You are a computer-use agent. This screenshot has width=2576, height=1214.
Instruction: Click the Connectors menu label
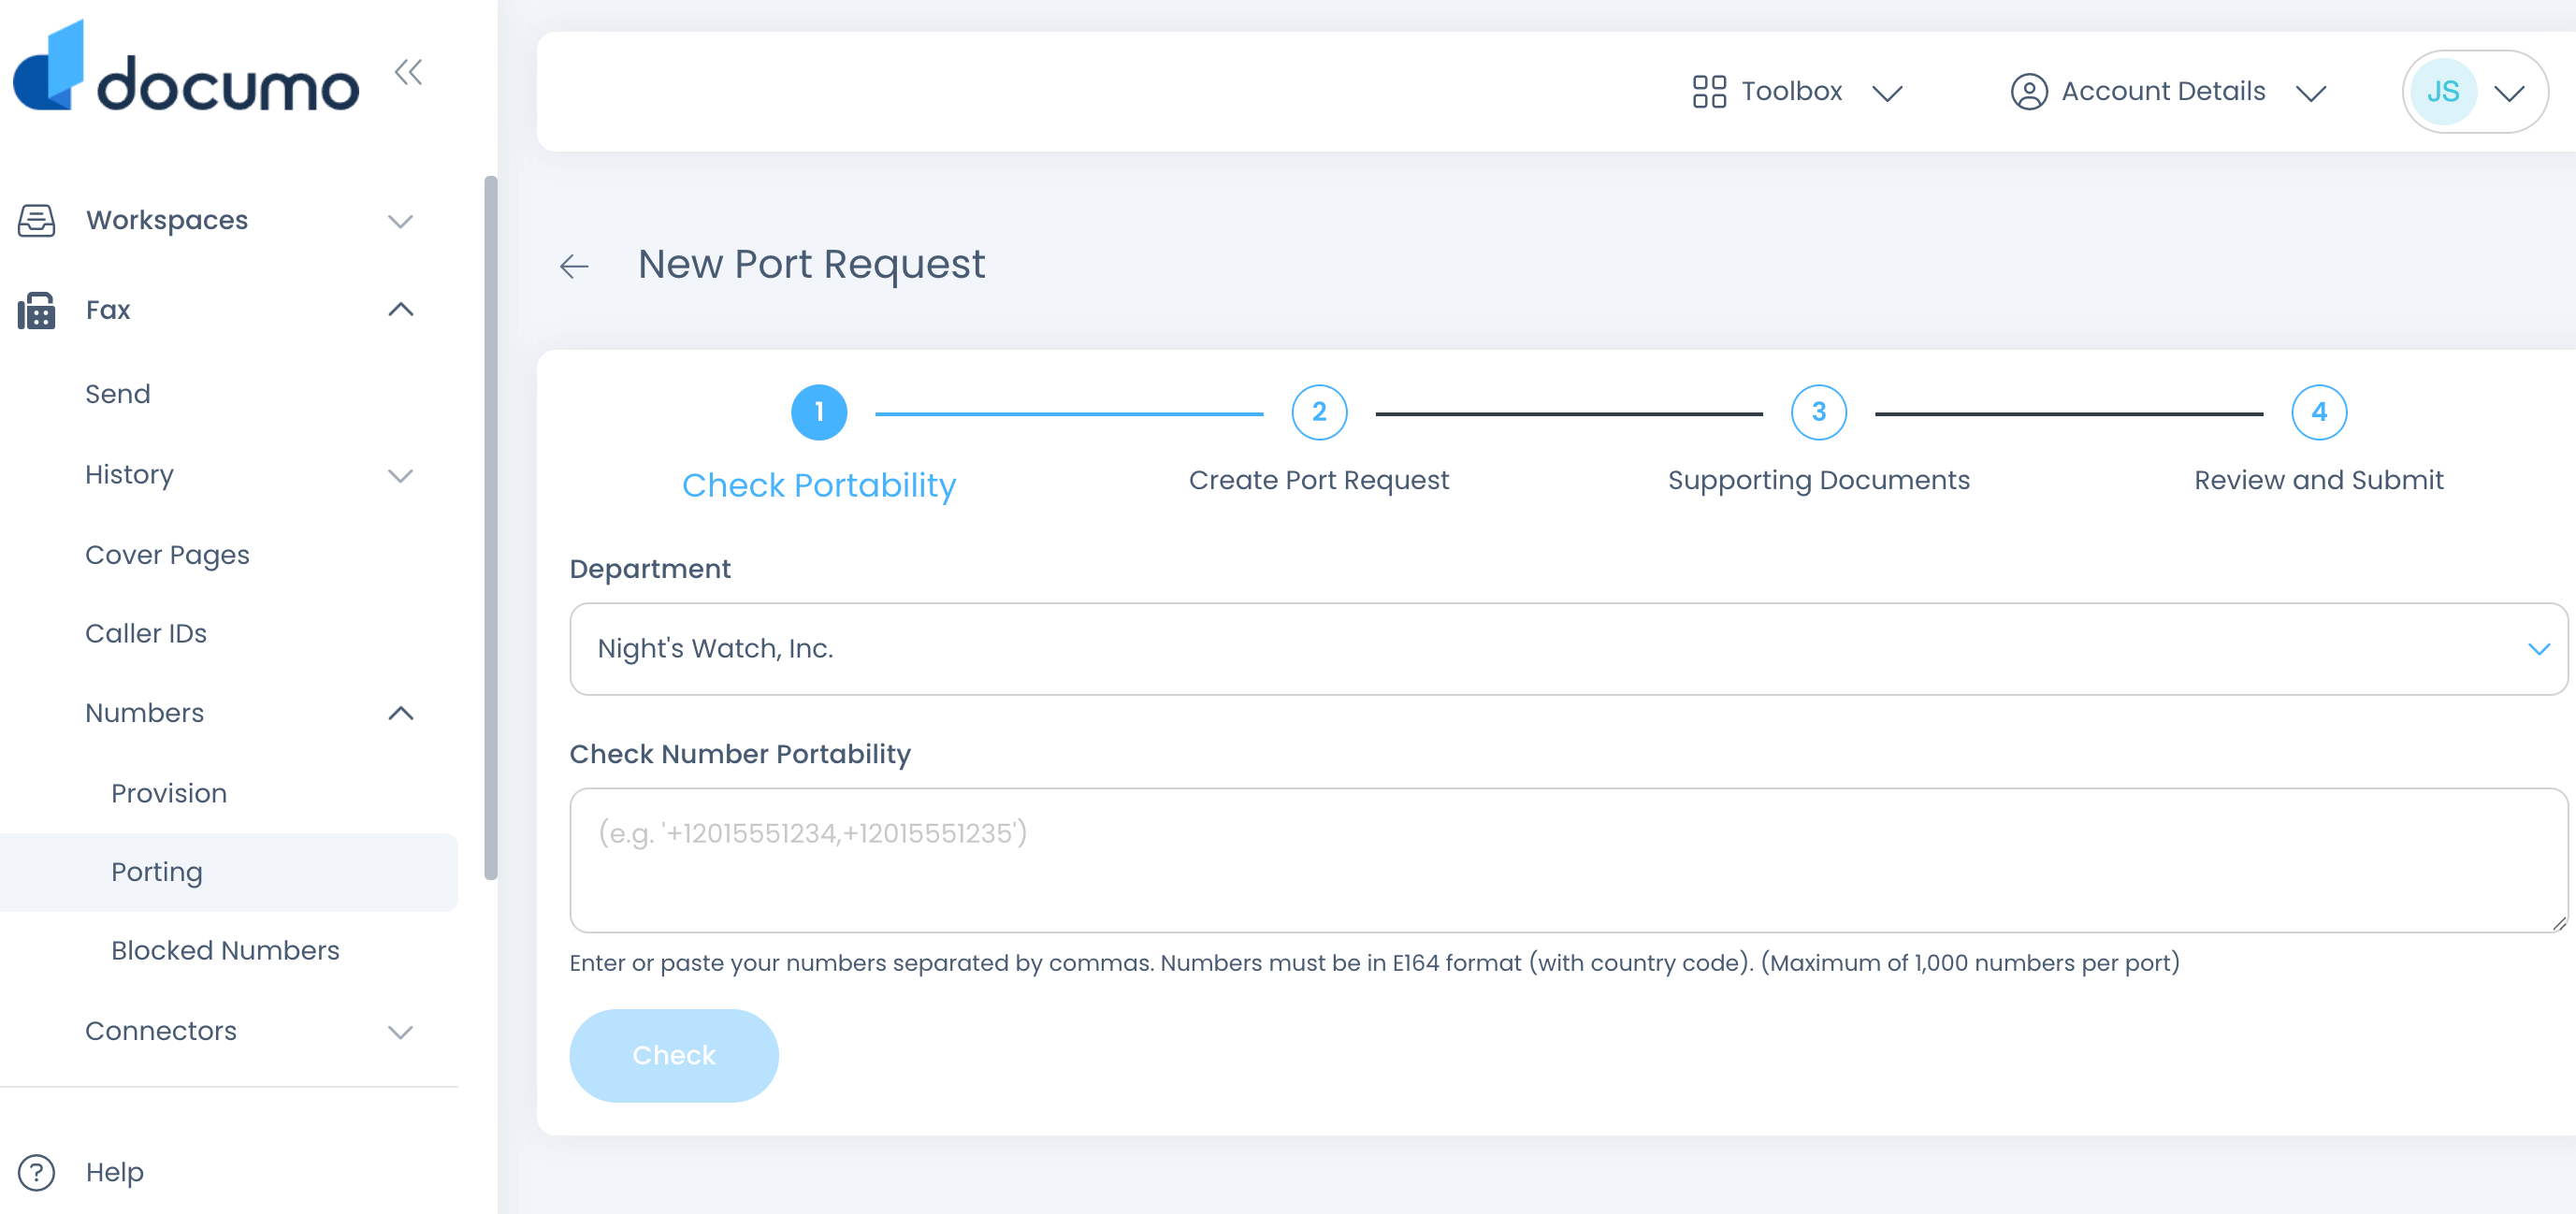tap(161, 1031)
